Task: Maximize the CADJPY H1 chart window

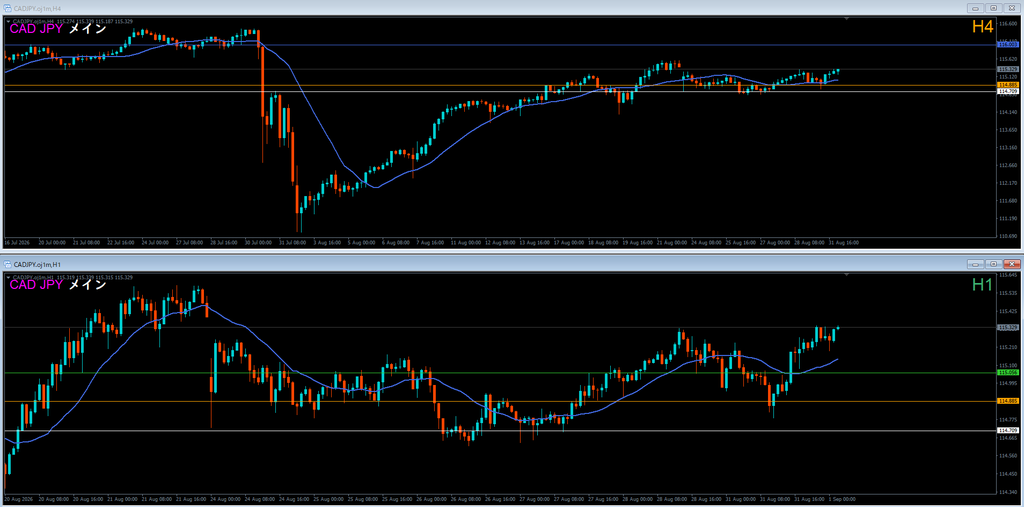Action: coord(994,264)
